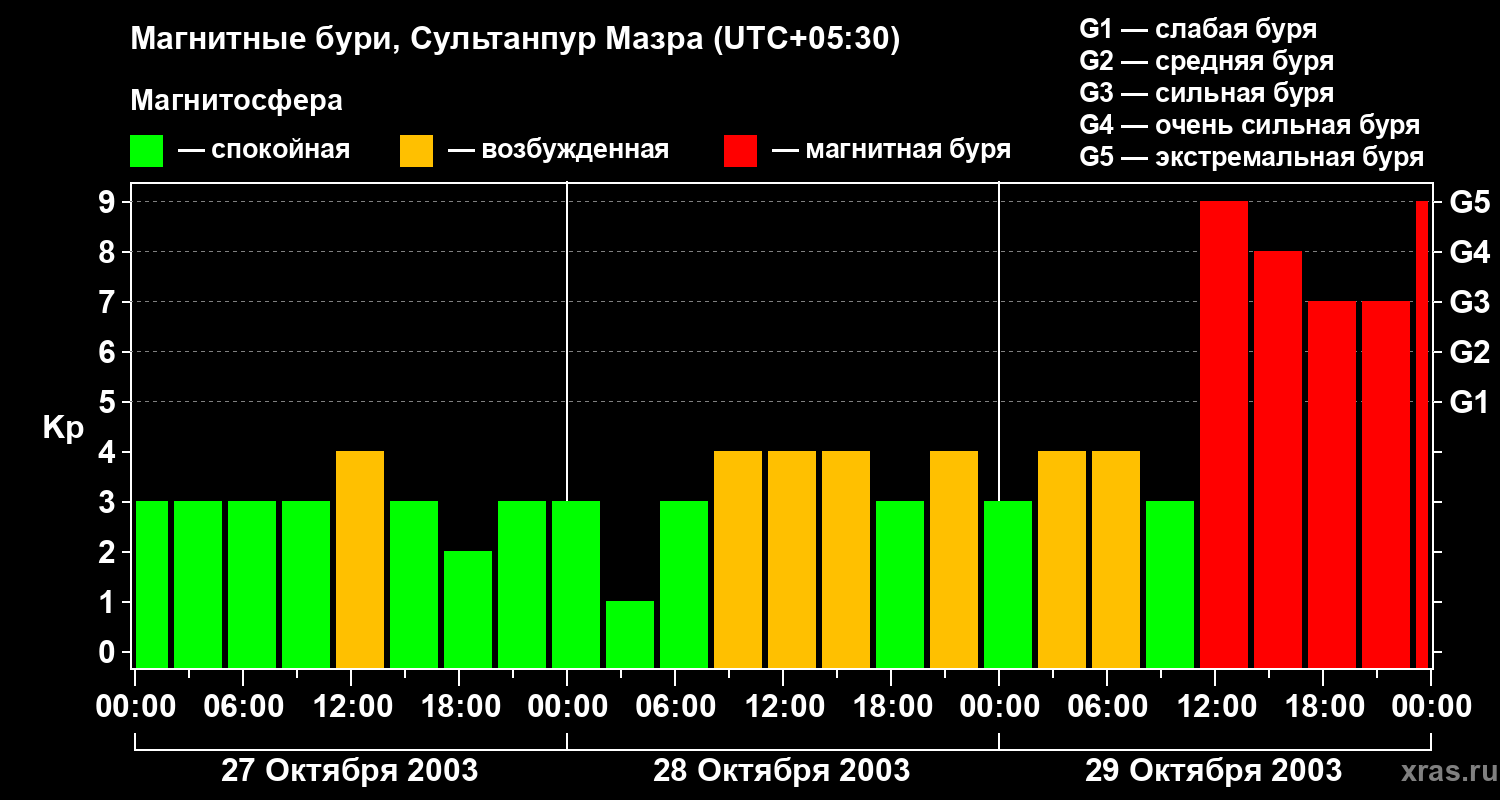Click the '00:00' label starting 29 October
1500x800 pixels.
[999, 706]
